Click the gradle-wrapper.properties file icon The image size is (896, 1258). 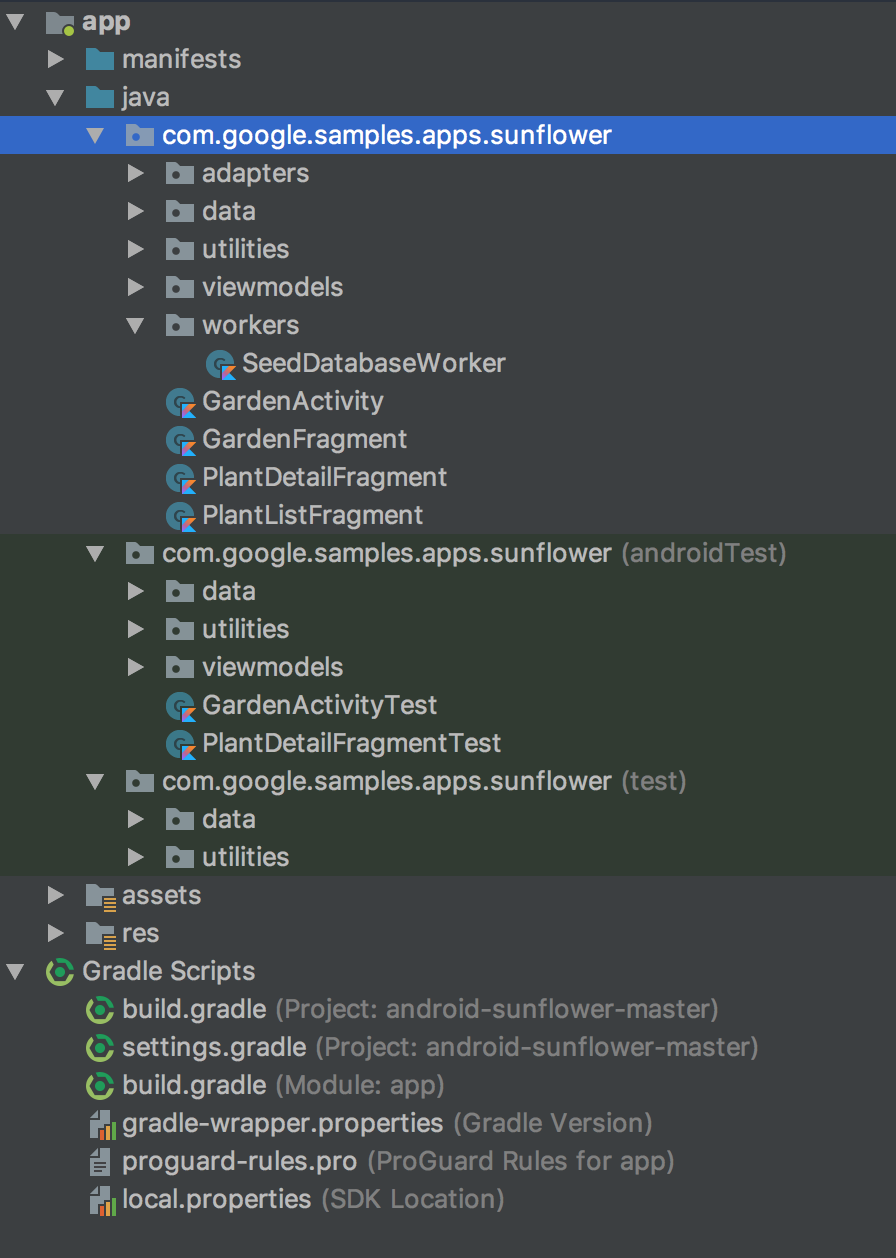pos(101,1123)
